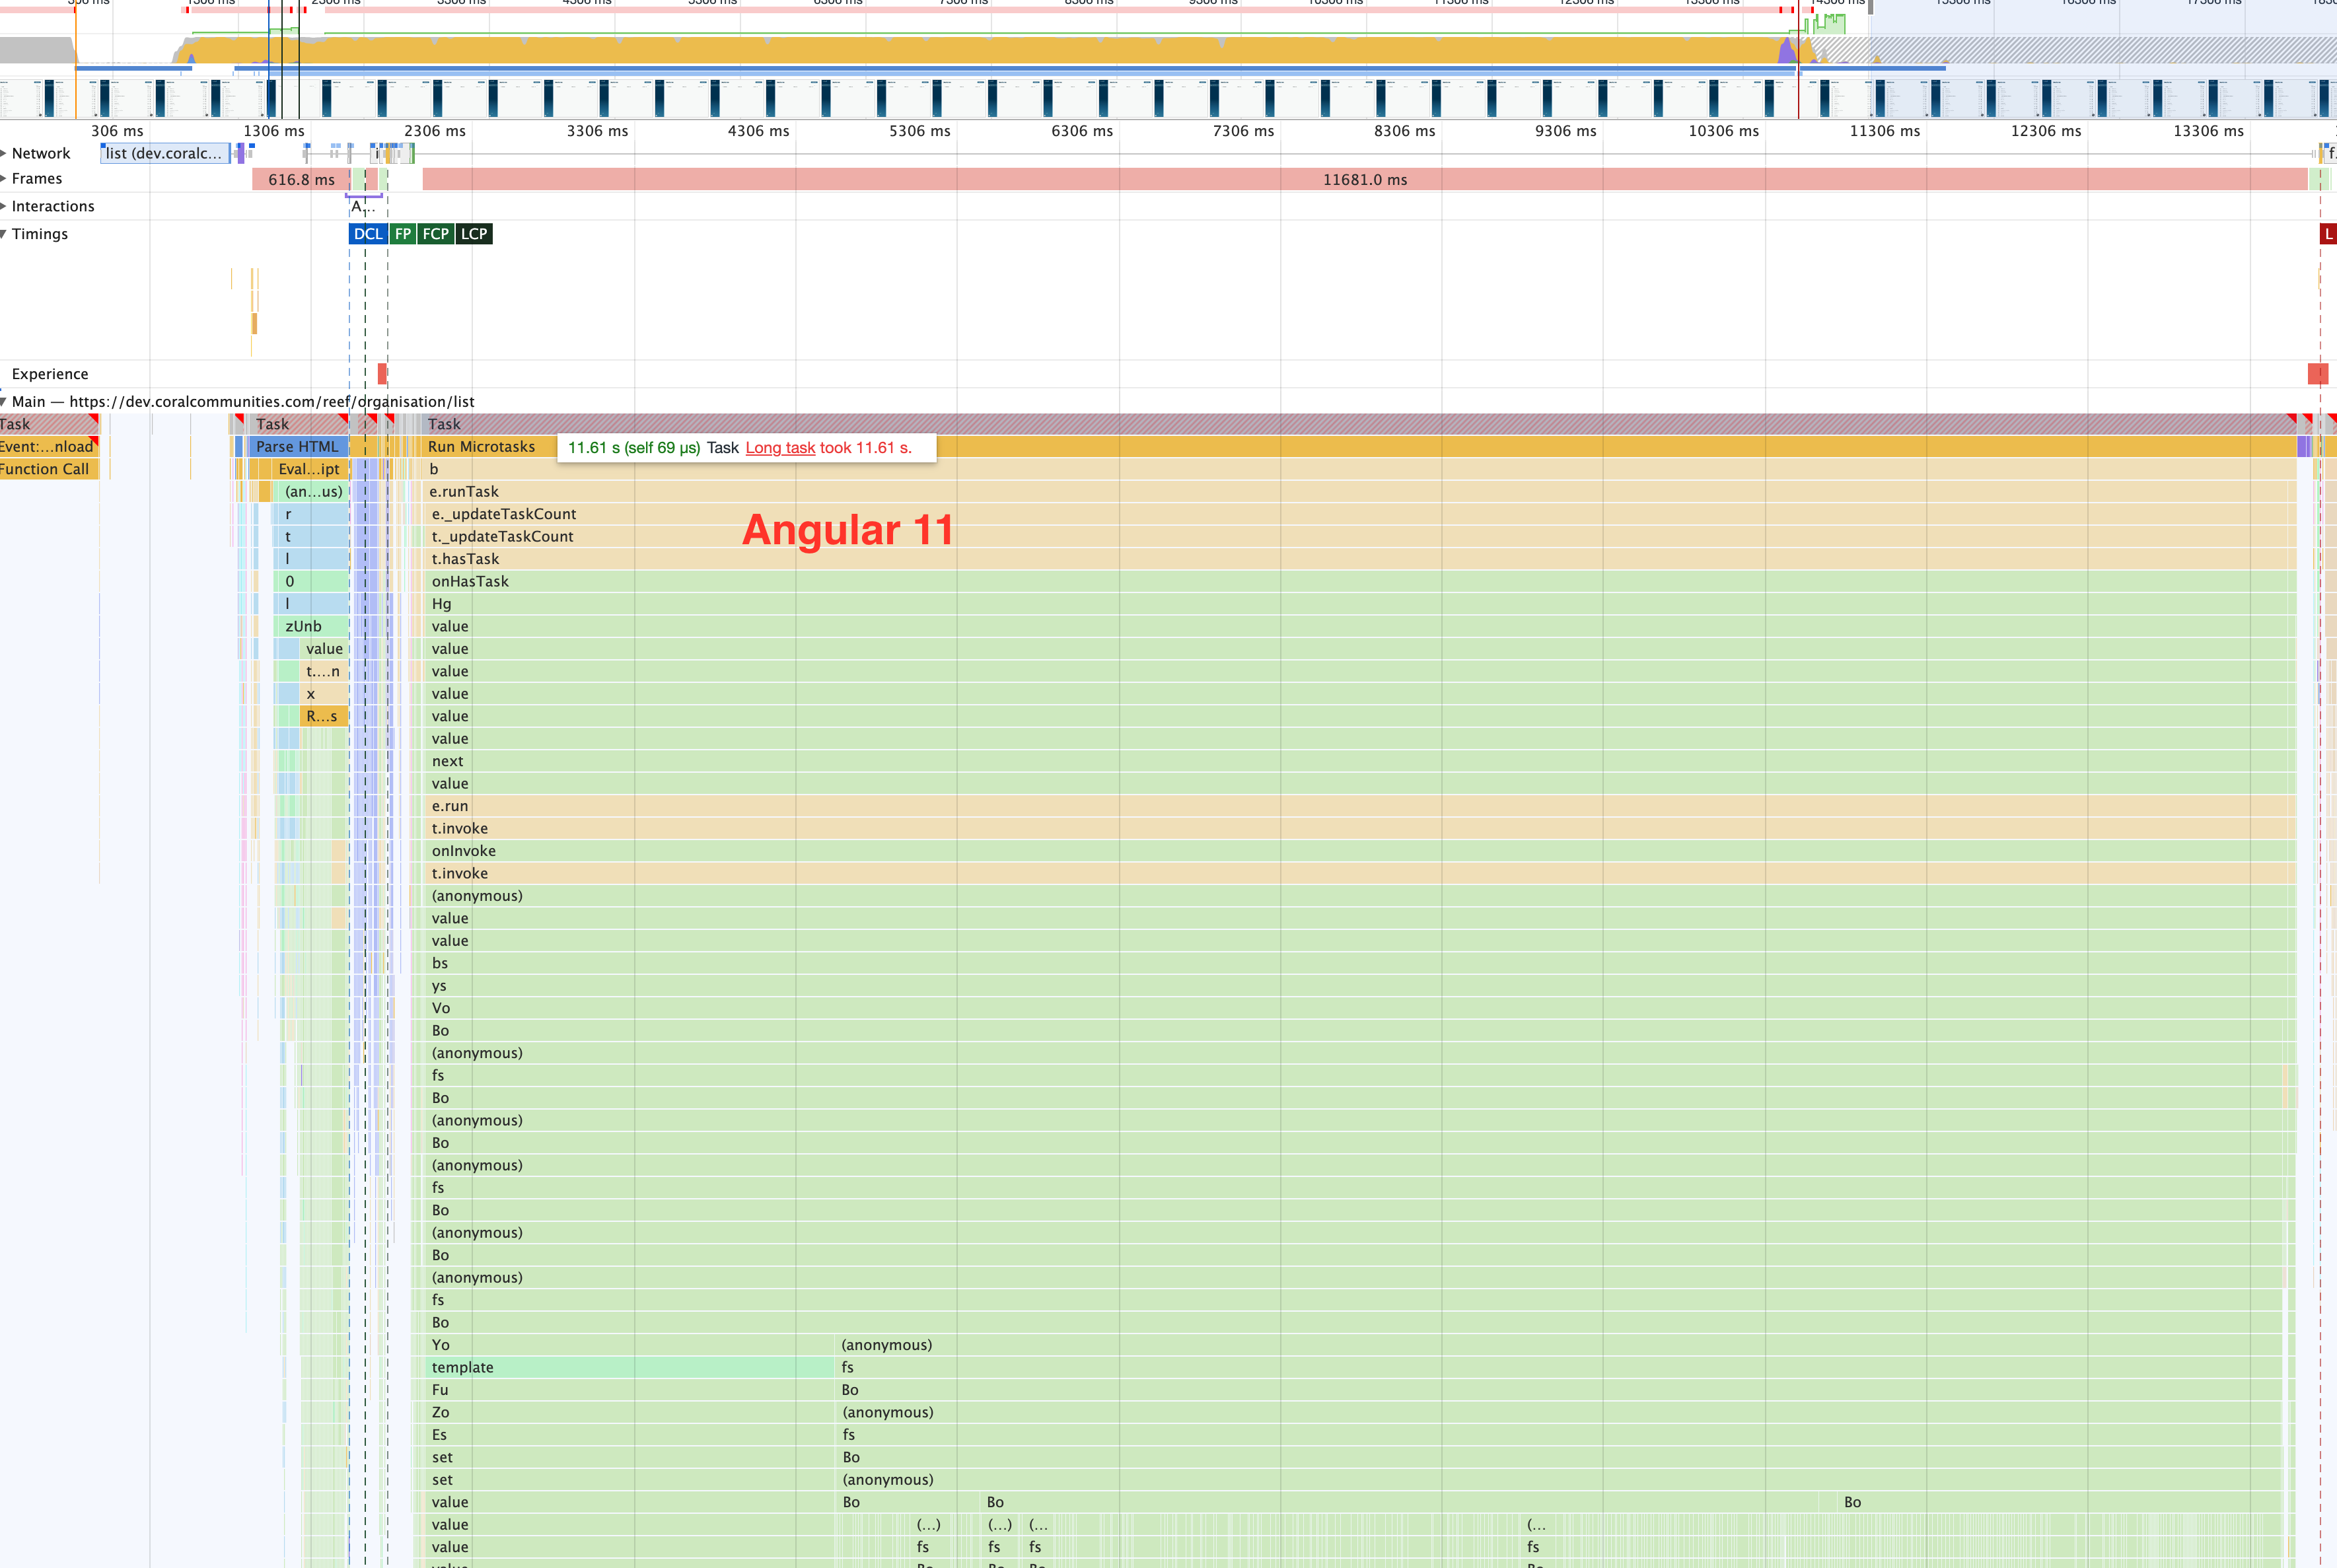Expand the Network track
The height and width of the screenshot is (1568, 2337).
click(5, 153)
